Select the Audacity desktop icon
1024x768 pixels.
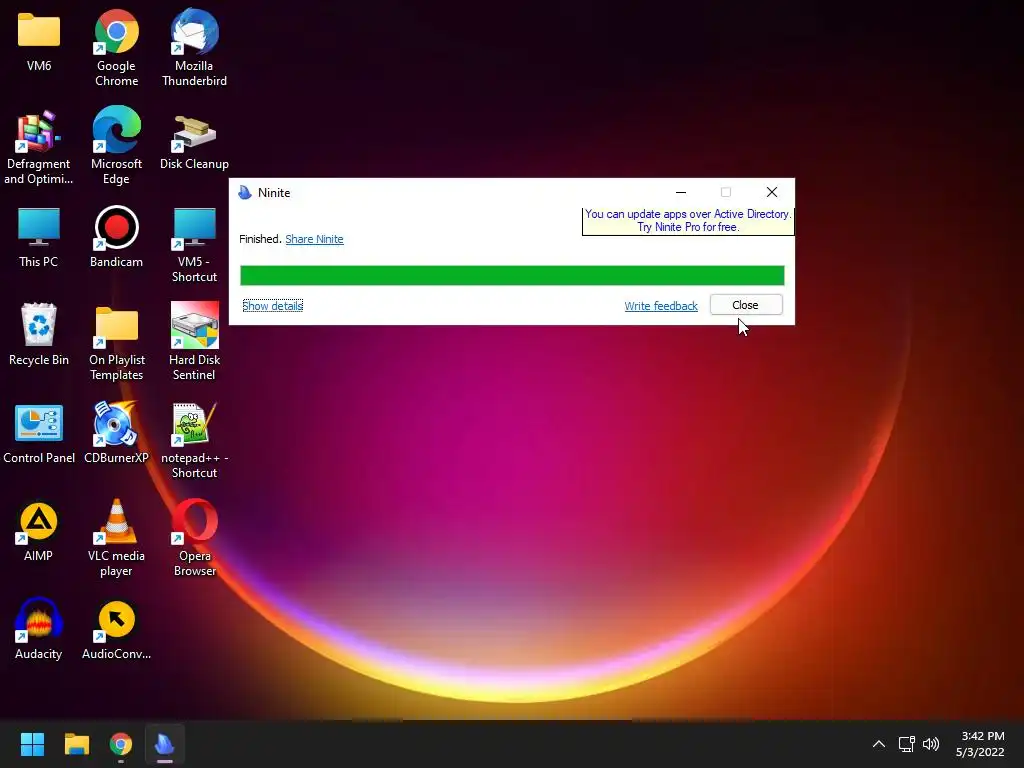39,619
